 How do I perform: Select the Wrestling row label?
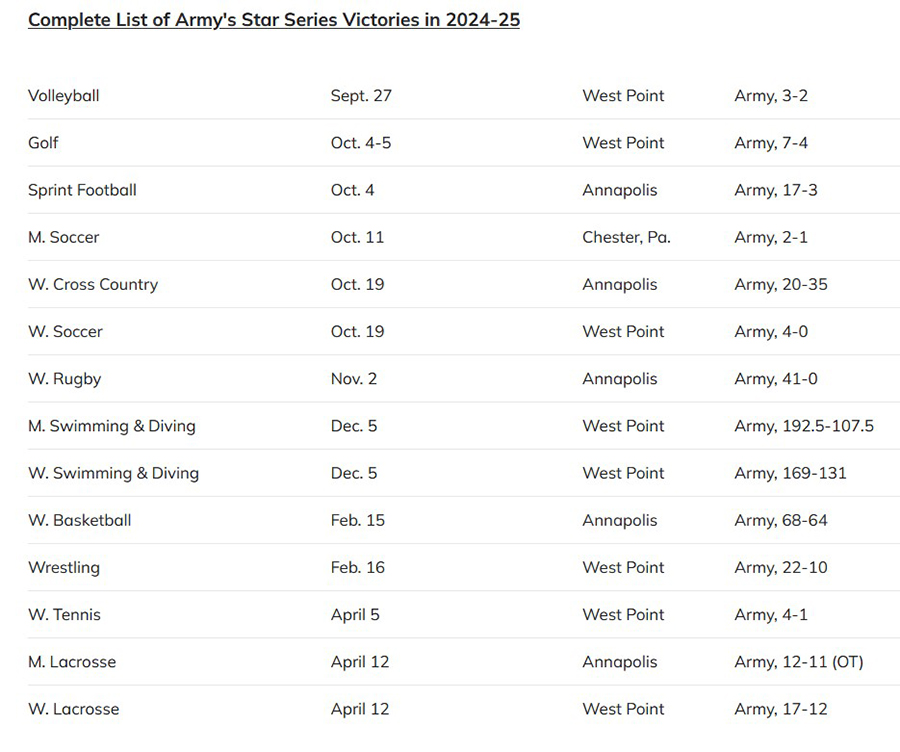tap(64, 568)
